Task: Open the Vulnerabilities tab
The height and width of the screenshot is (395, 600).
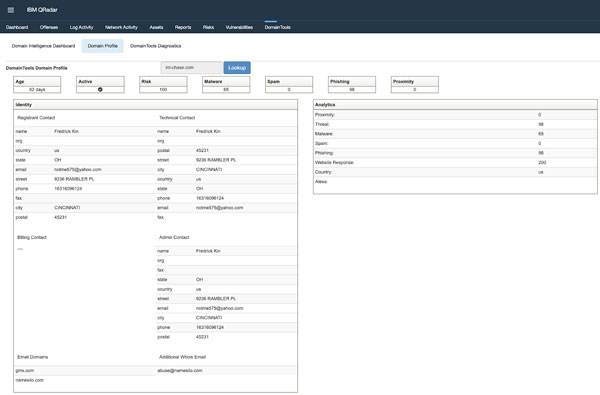Action: coord(239,27)
